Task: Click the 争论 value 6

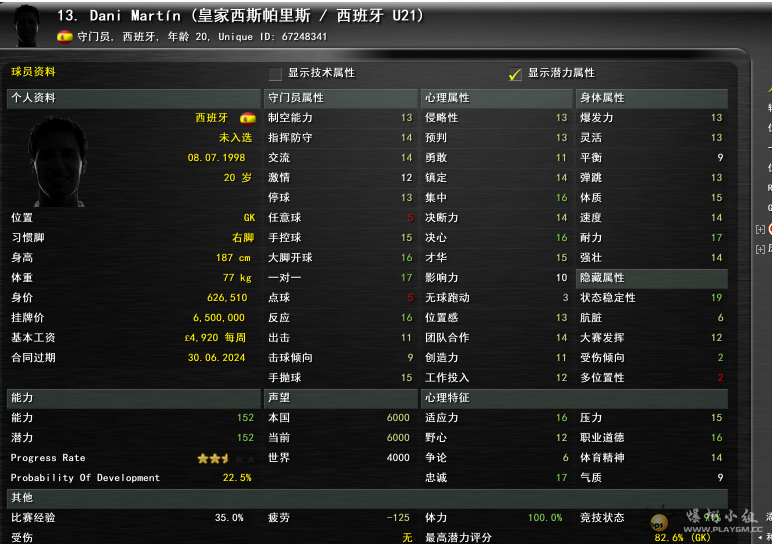Action: pyautogui.click(x=565, y=458)
